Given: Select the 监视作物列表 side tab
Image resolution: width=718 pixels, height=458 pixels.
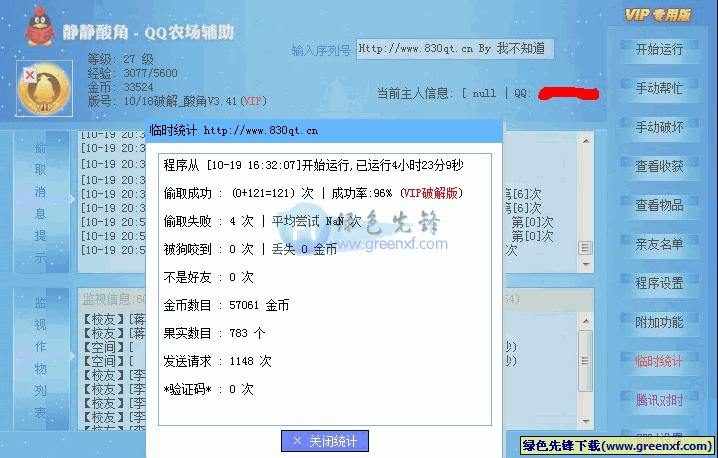Looking at the screenshot, I should (x=40, y=357).
